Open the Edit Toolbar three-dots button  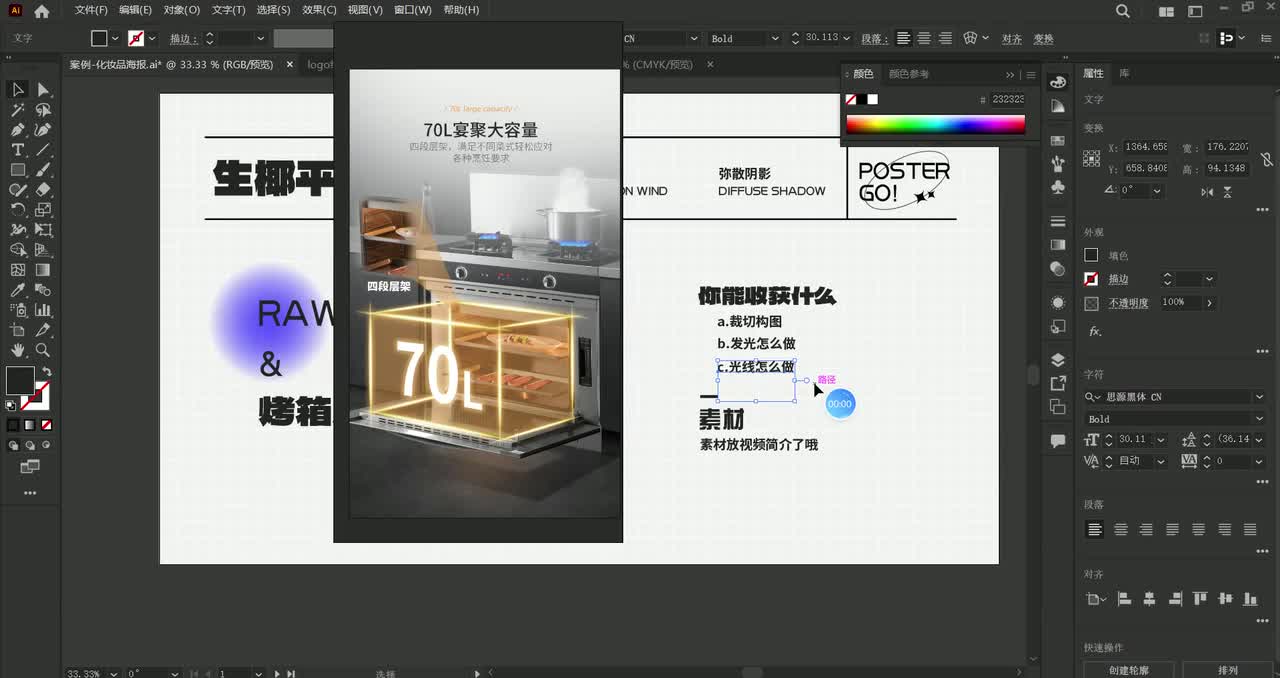tap(30, 493)
